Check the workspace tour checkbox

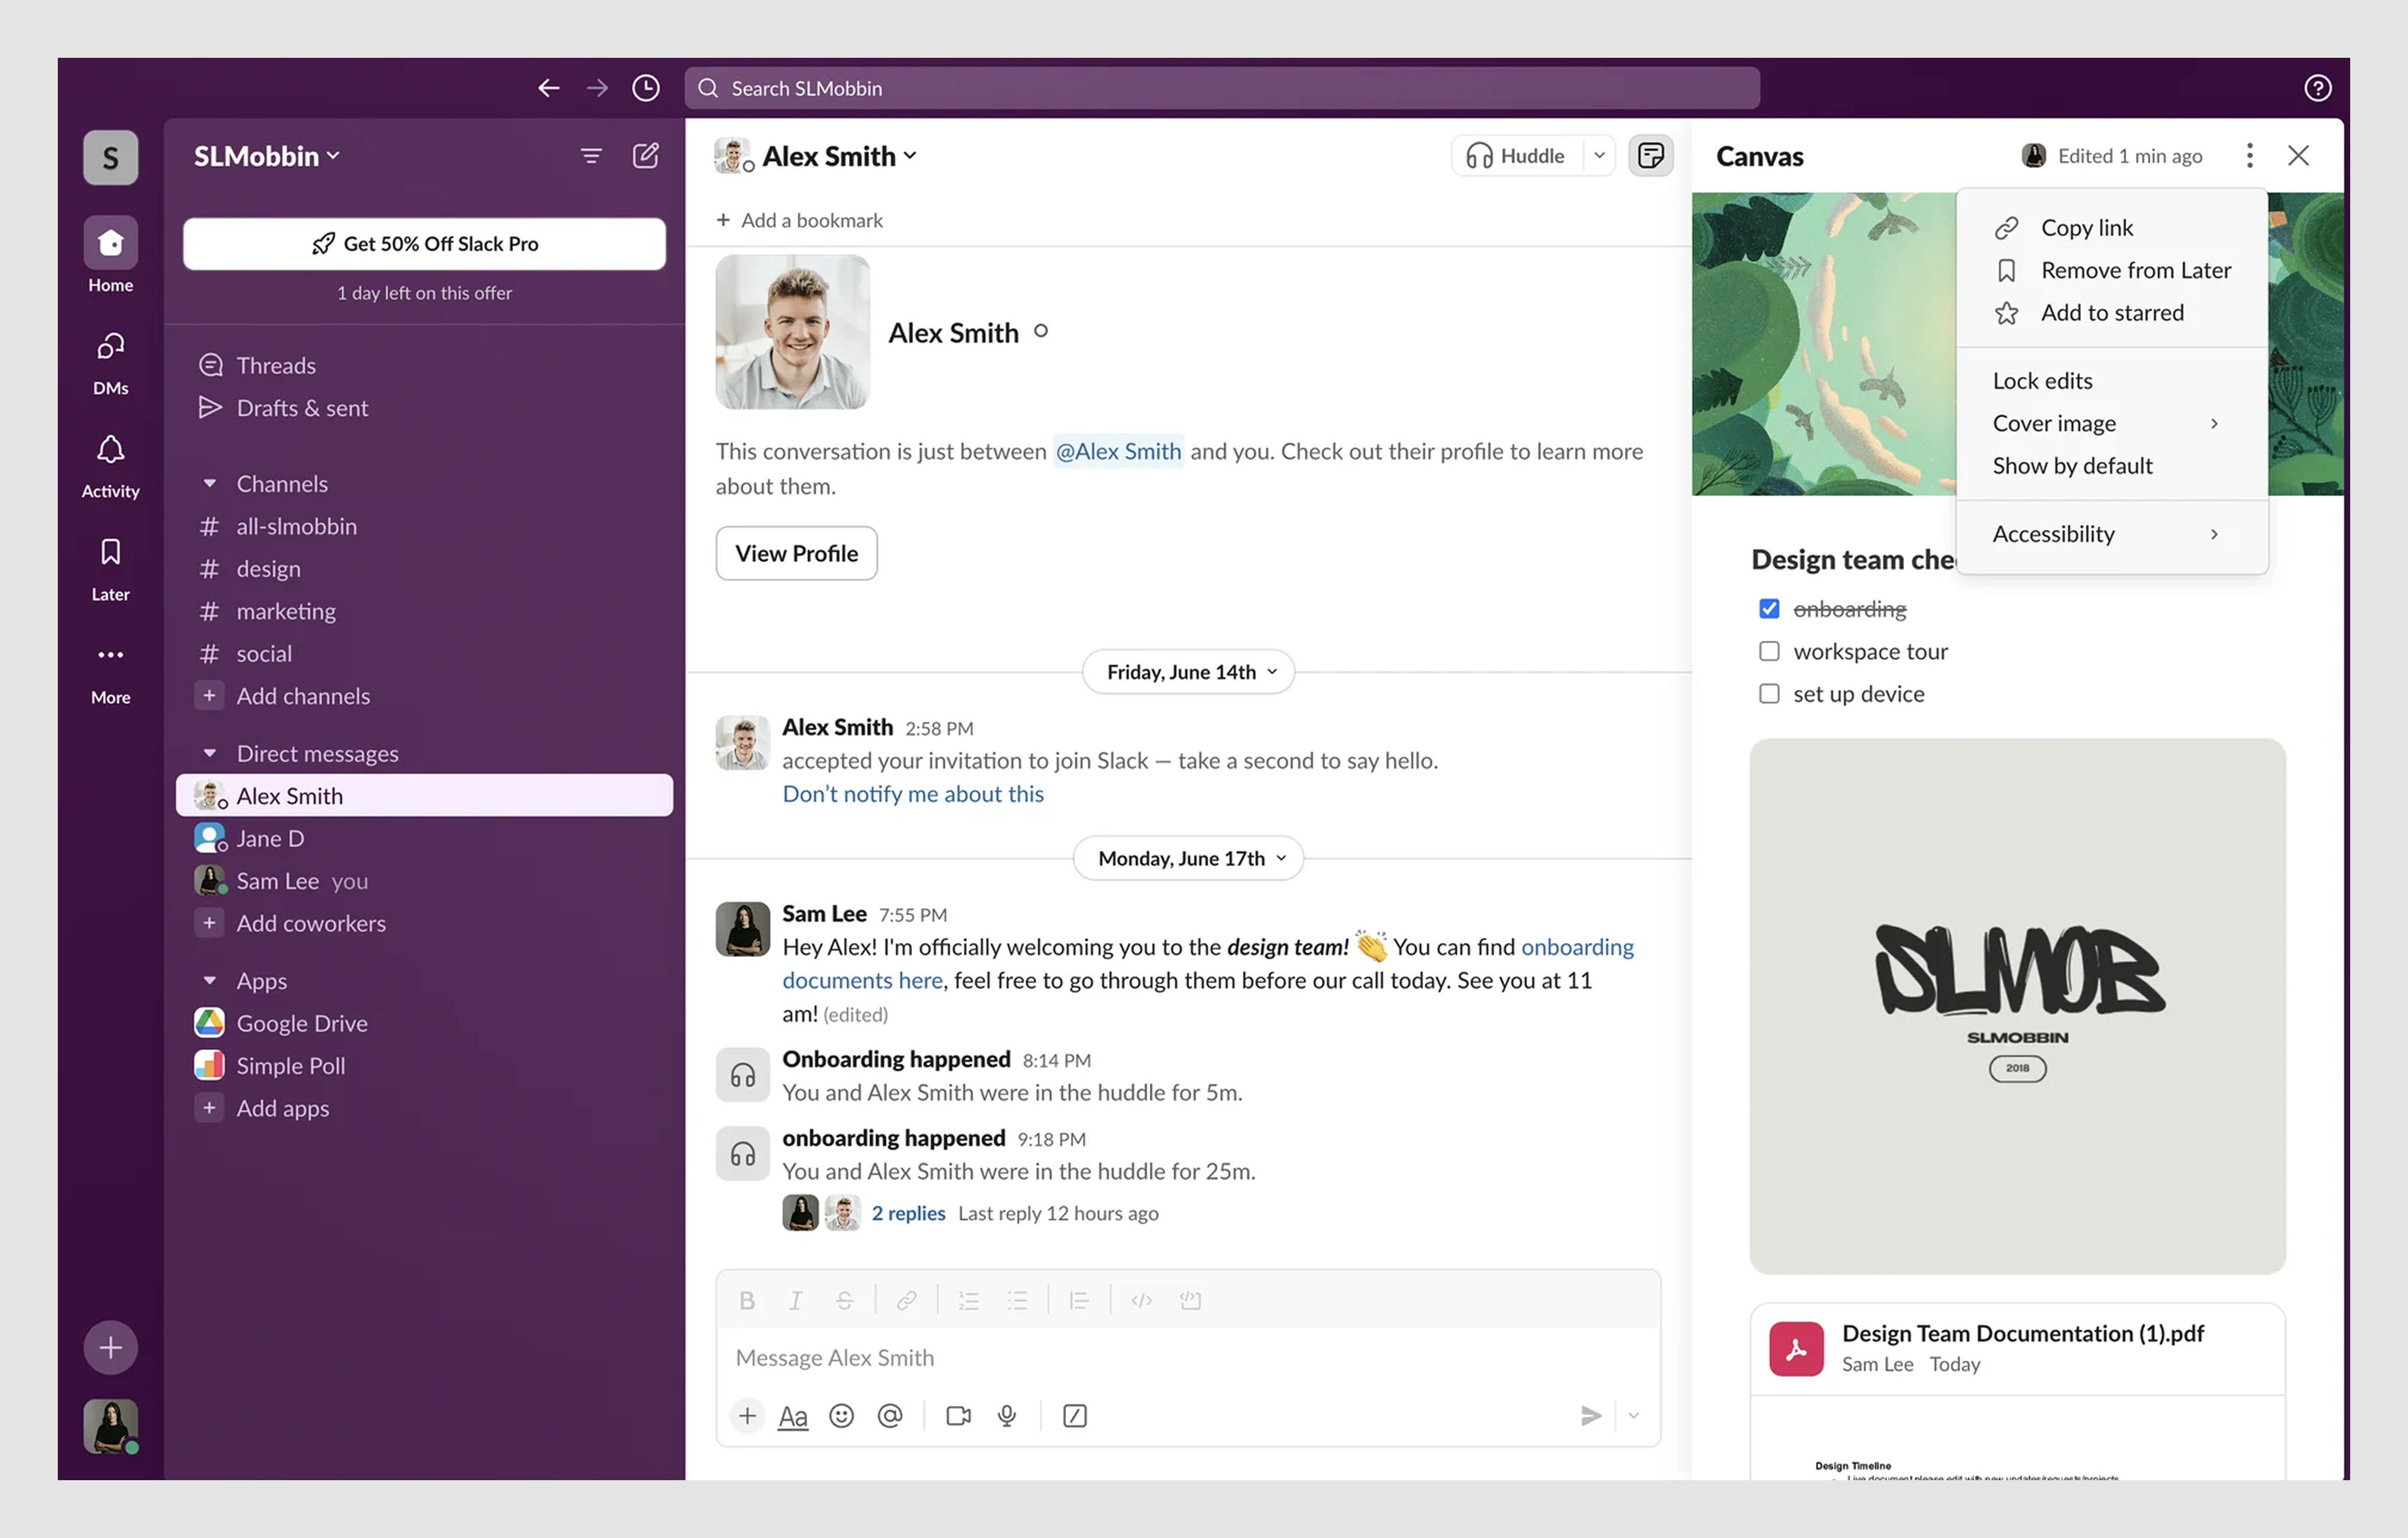coord(1768,651)
